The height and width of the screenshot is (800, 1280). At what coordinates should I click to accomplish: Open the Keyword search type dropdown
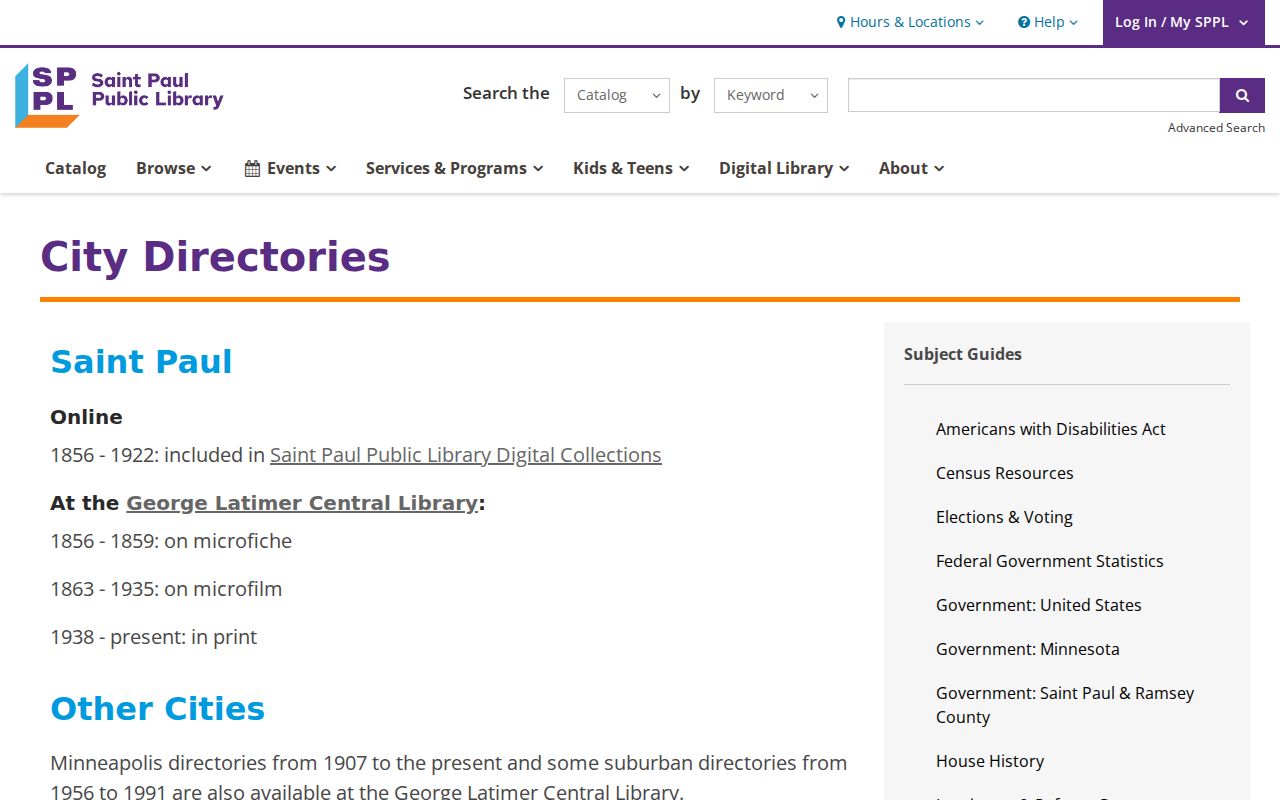[x=771, y=95]
